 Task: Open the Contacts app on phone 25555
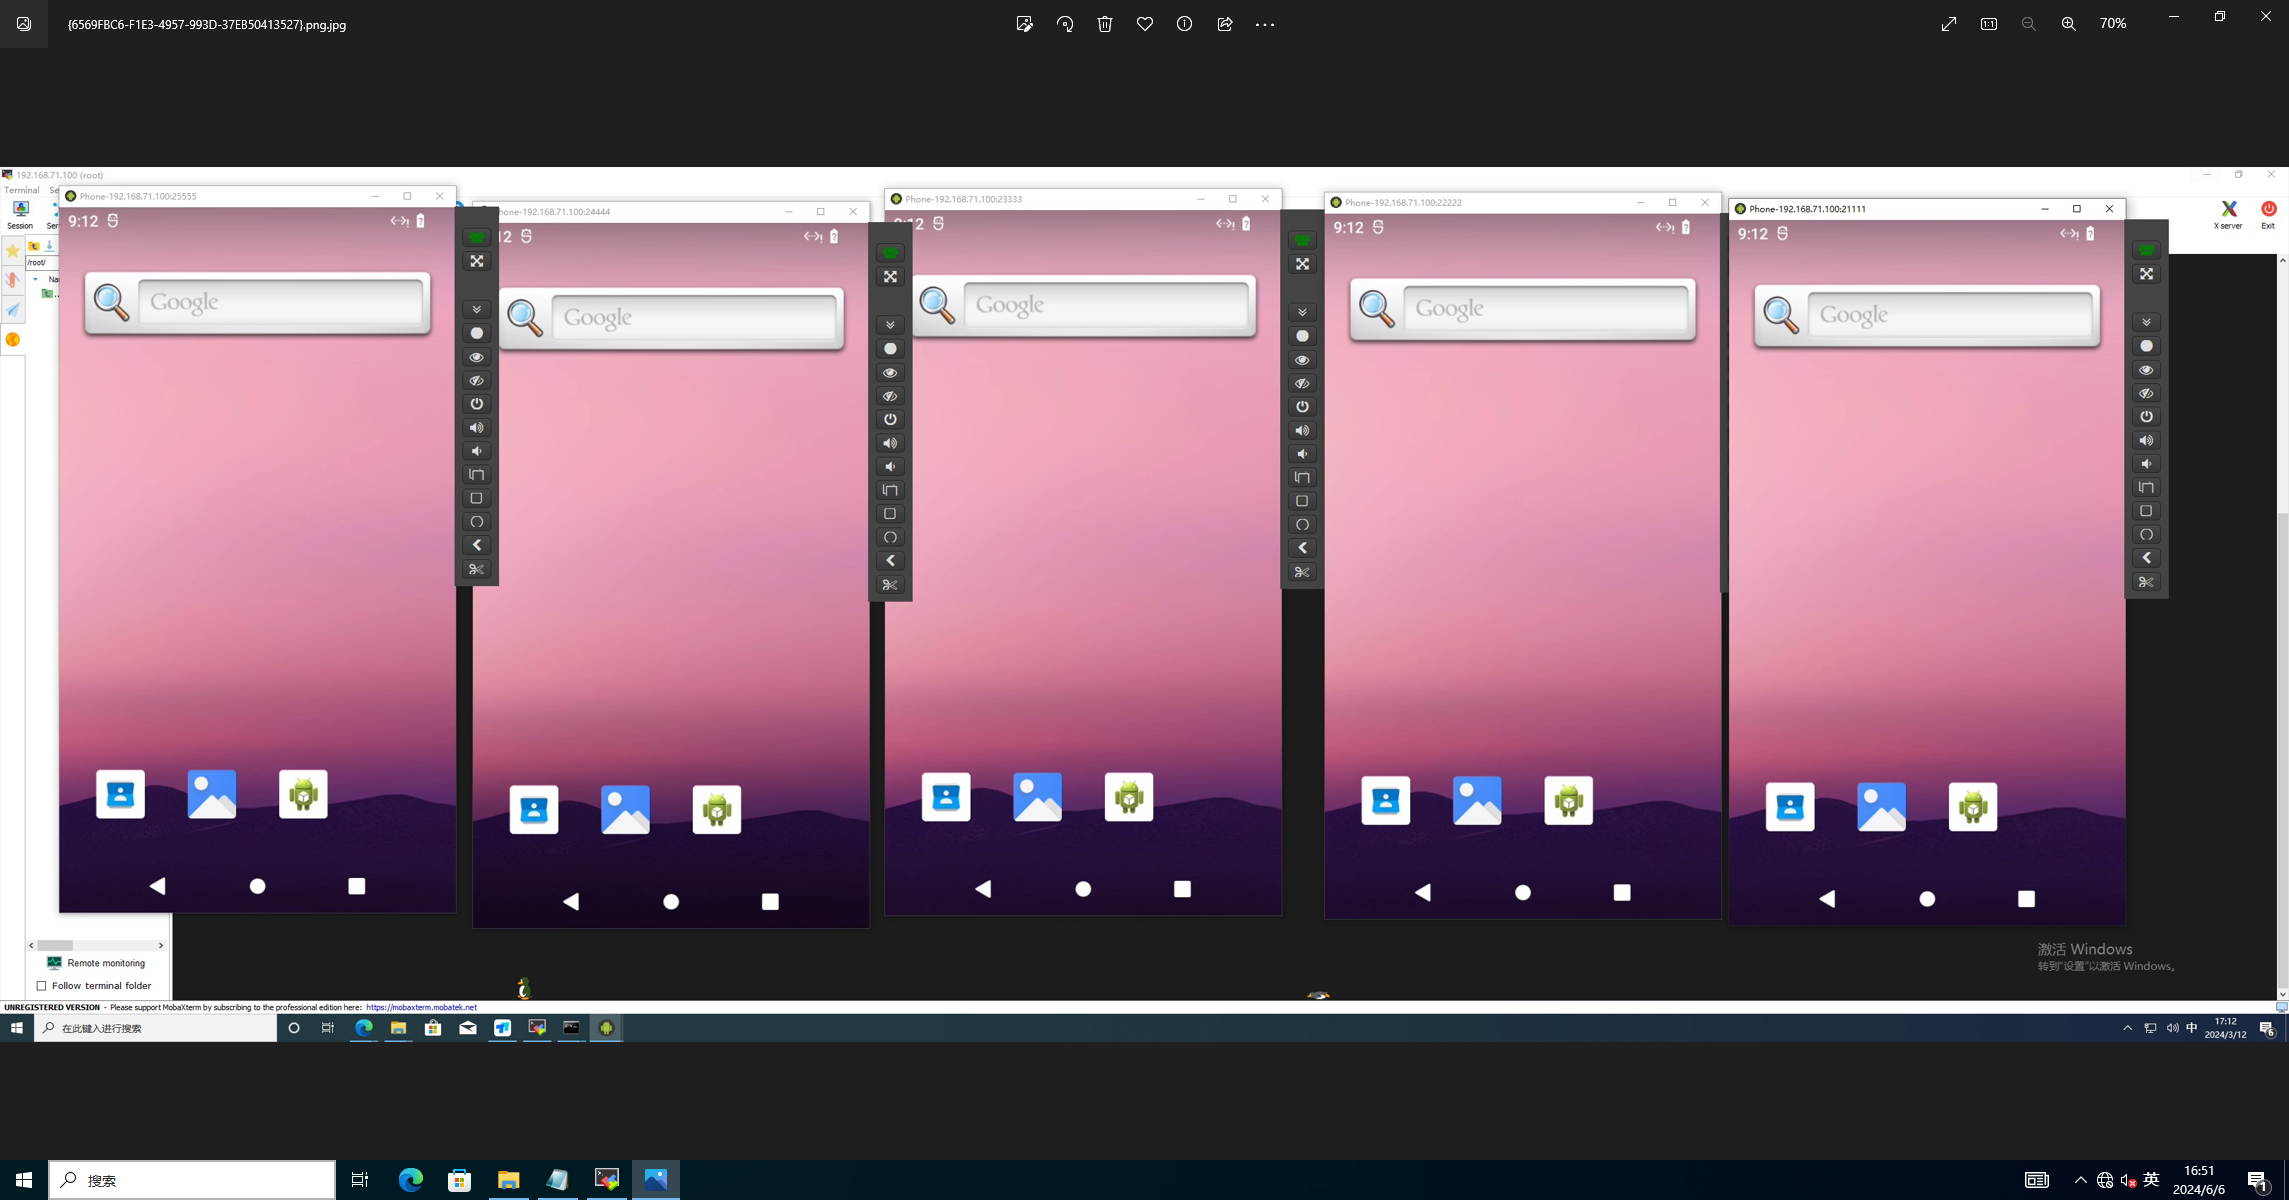[x=120, y=794]
